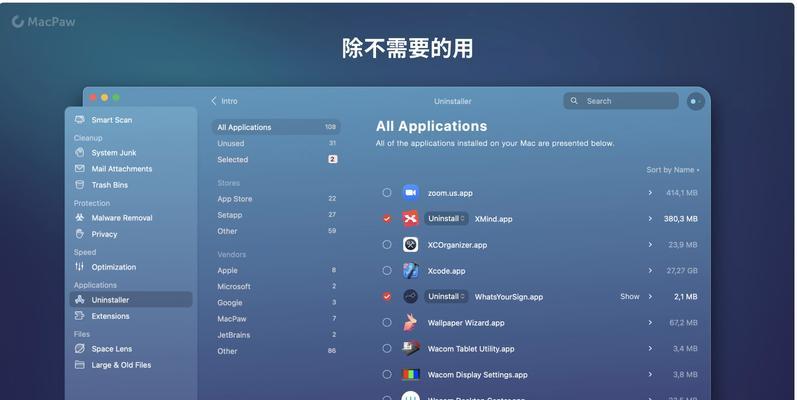Click the XCOrganizer app icon

pos(411,244)
